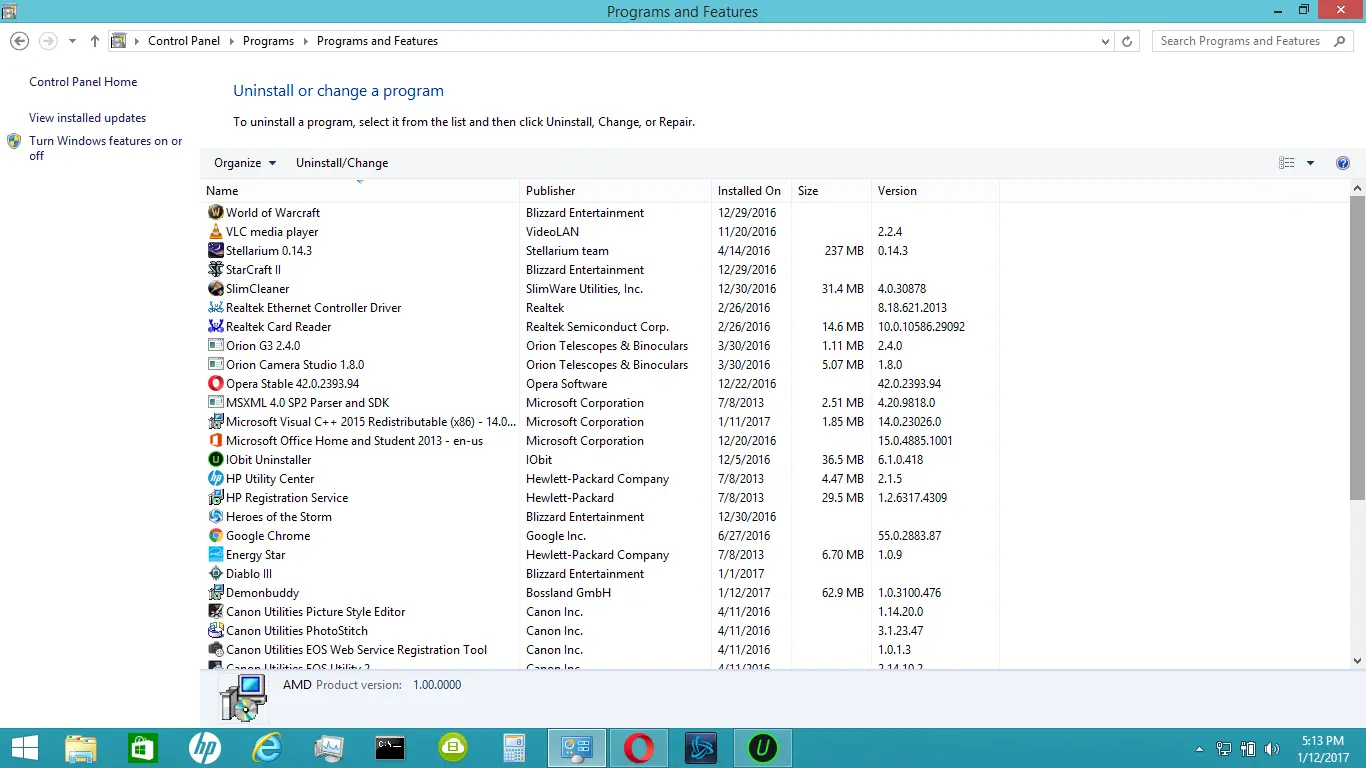This screenshot has height=768, width=1366.
Task: Click the Back navigation arrow
Action: point(19,41)
